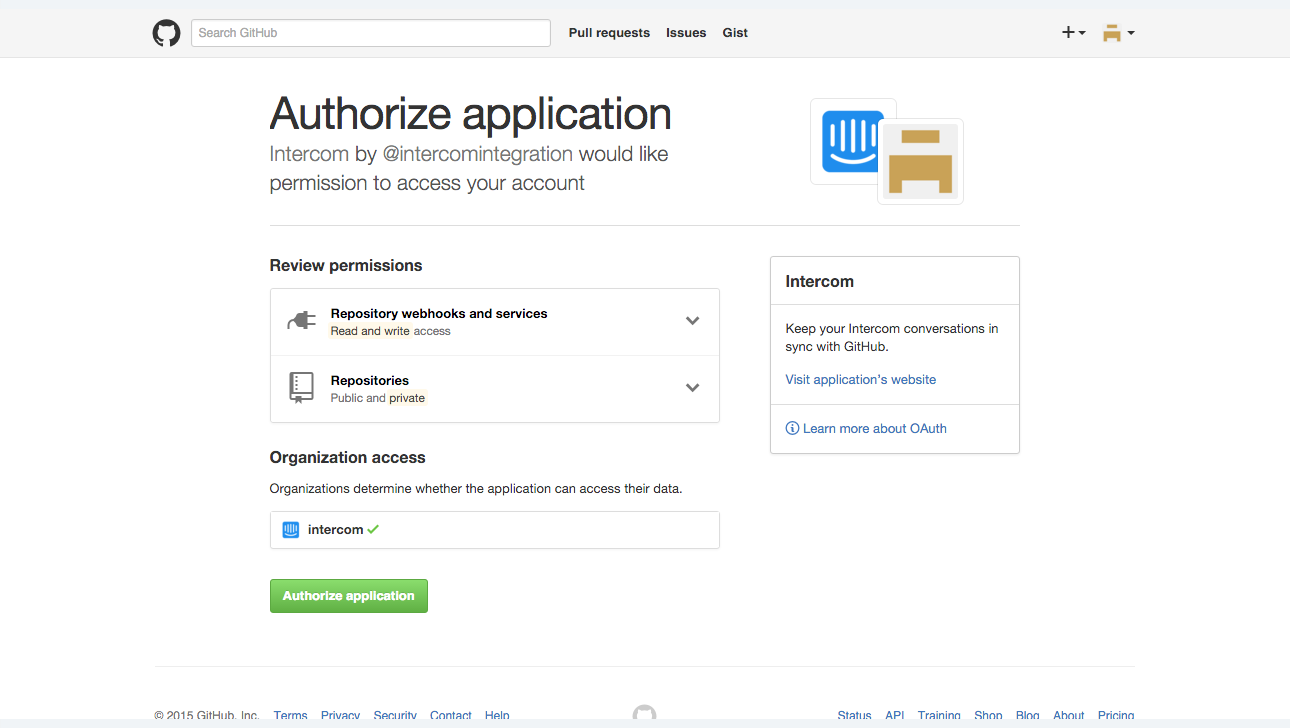Open the GitHub Octocat logo home
1290x728 pixels.
point(166,33)
